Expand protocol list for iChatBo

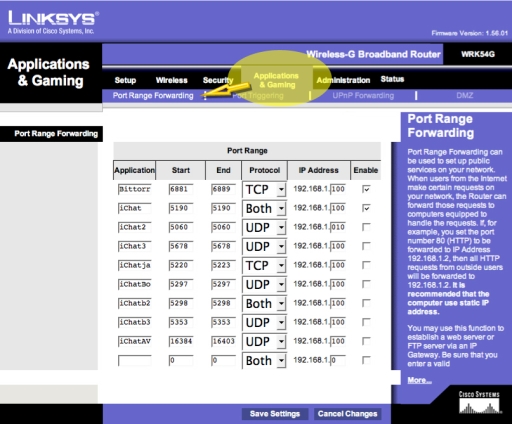point(264,284)
